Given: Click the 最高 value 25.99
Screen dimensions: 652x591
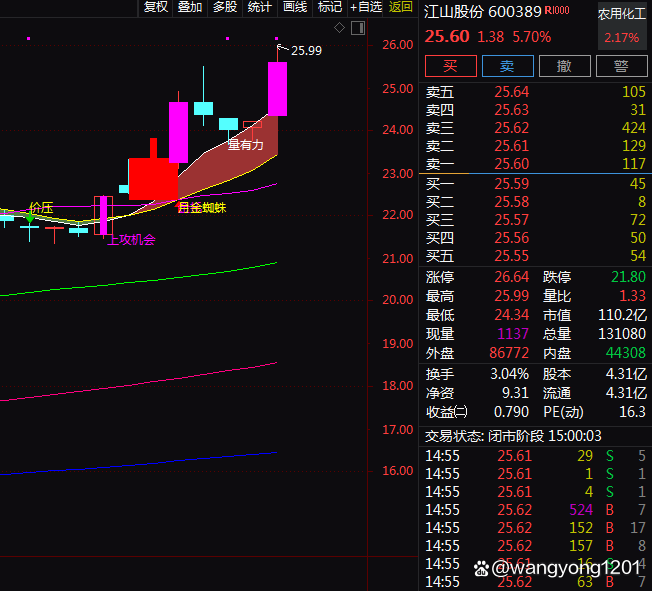Looking at the screenshot, I should [x=511, y=296].
